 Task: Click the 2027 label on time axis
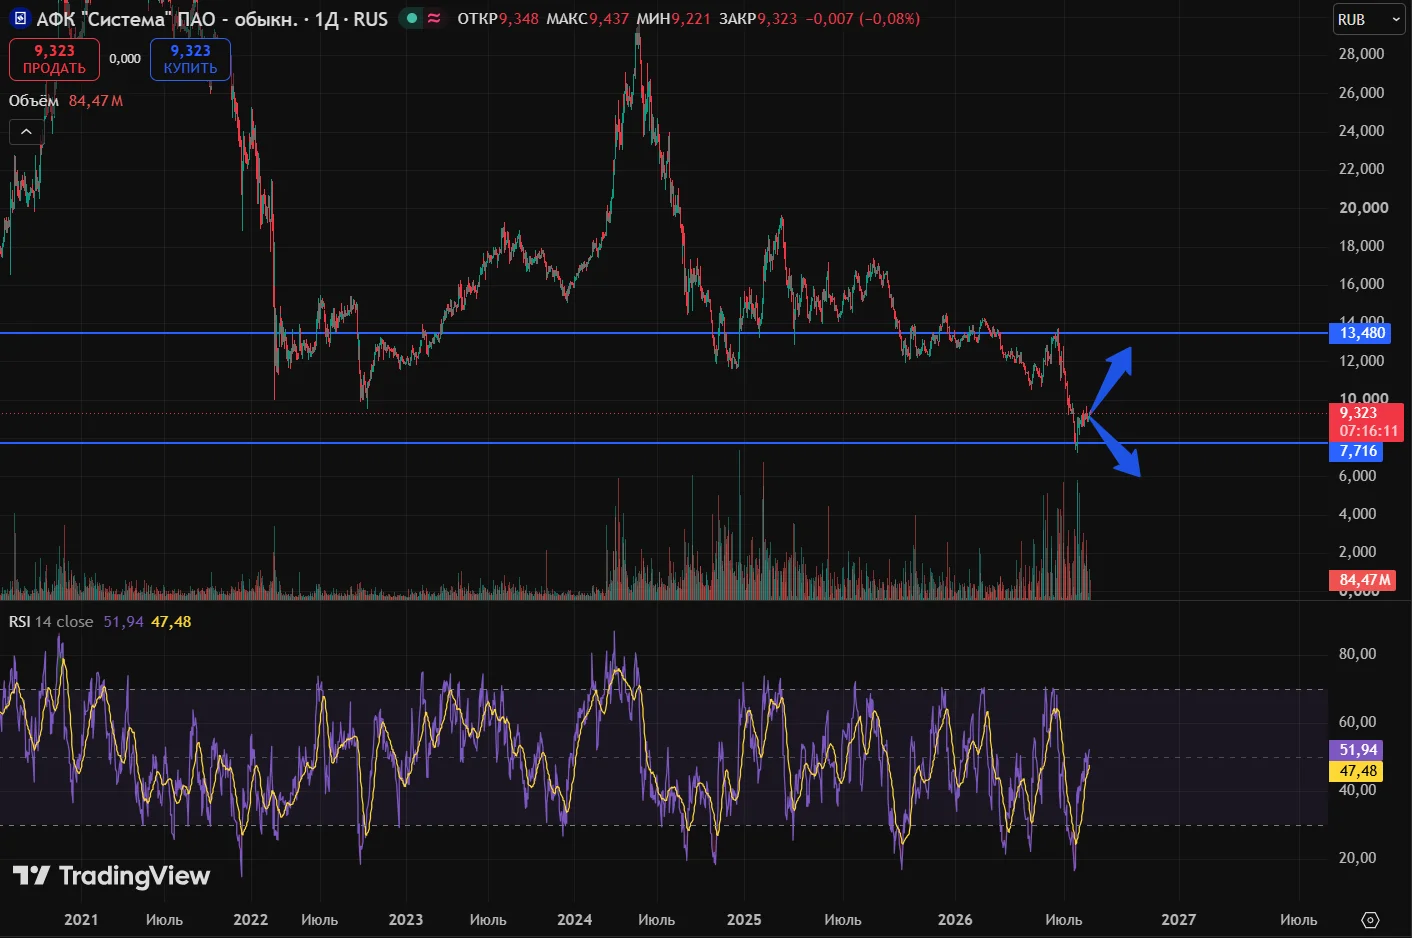pyautogui.click(x=1178, y=920)
